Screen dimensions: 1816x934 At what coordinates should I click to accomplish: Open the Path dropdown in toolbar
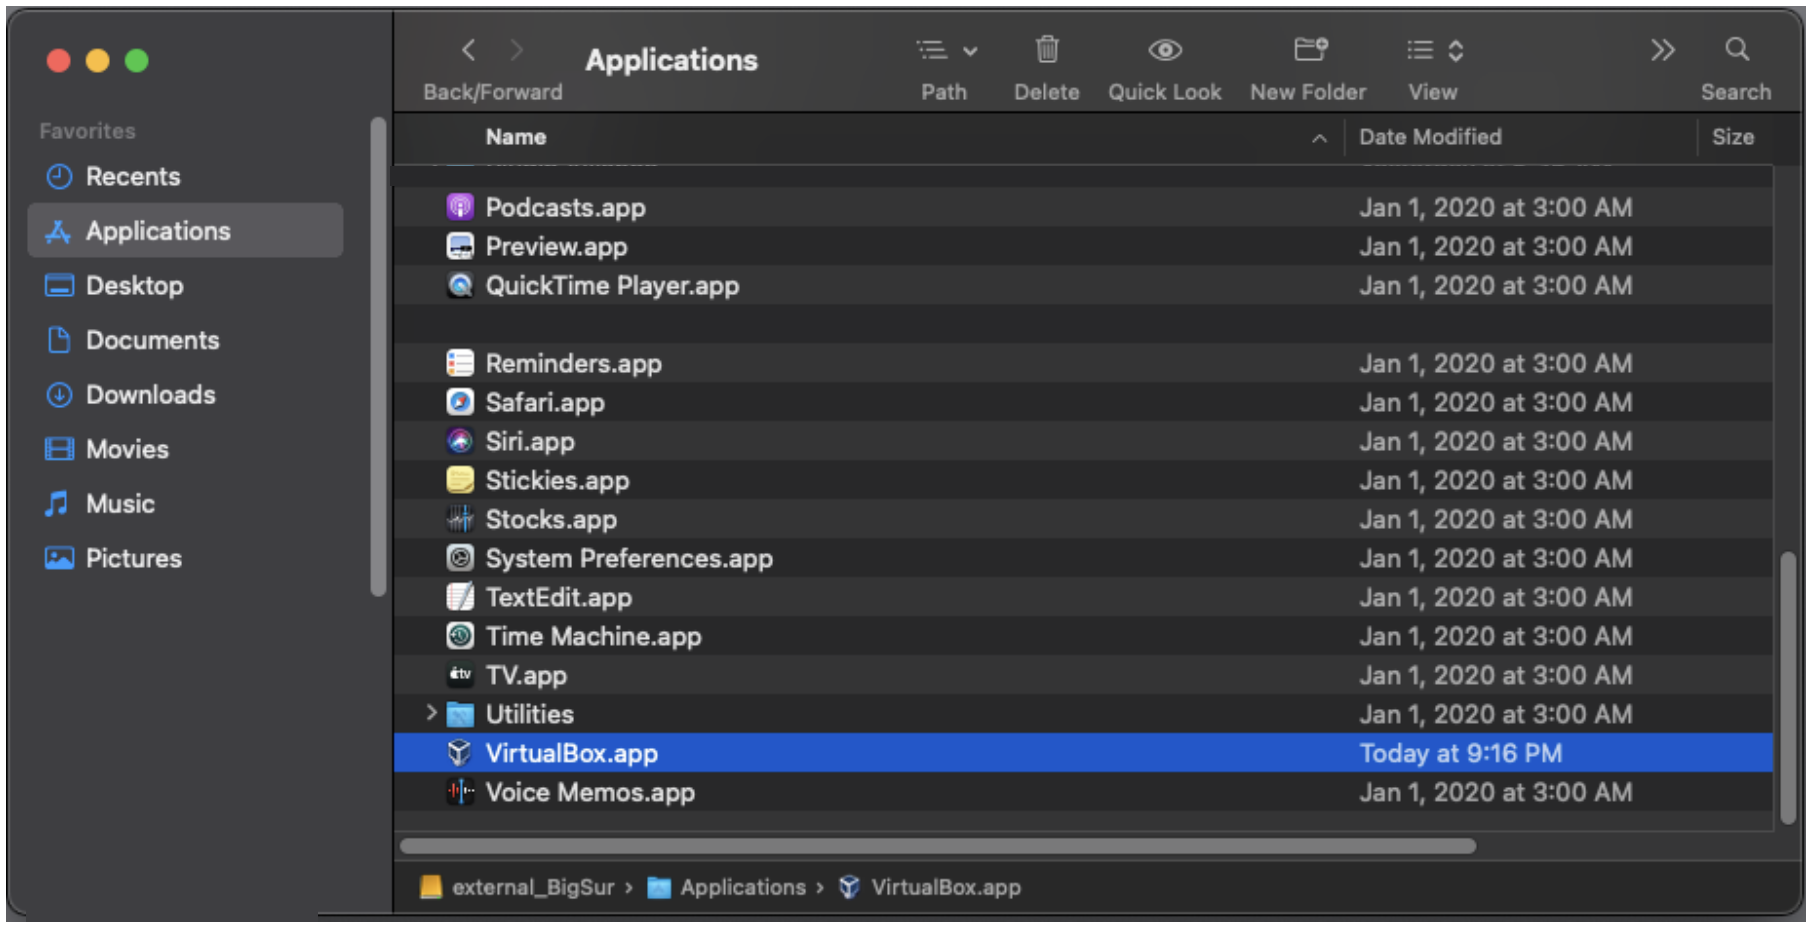[x=945, y=50]
